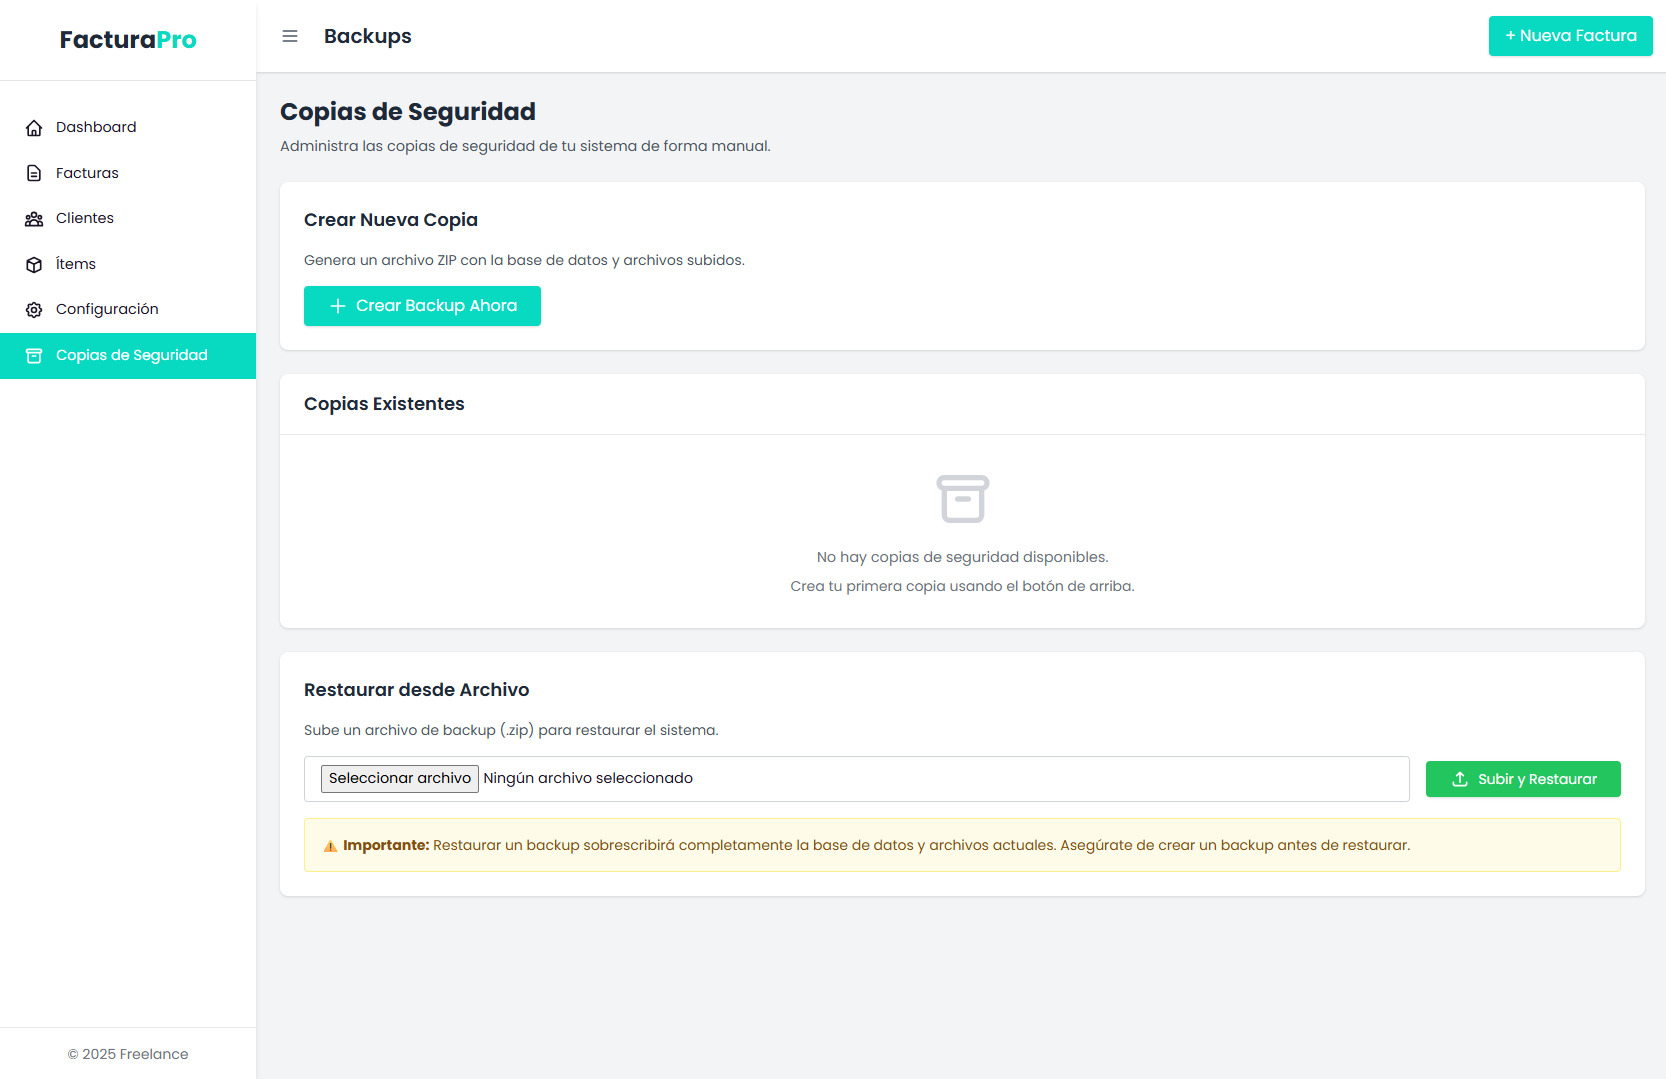1666x1079 pixels.
Task: Click the Ítems box icon
Action: (34, 264)
